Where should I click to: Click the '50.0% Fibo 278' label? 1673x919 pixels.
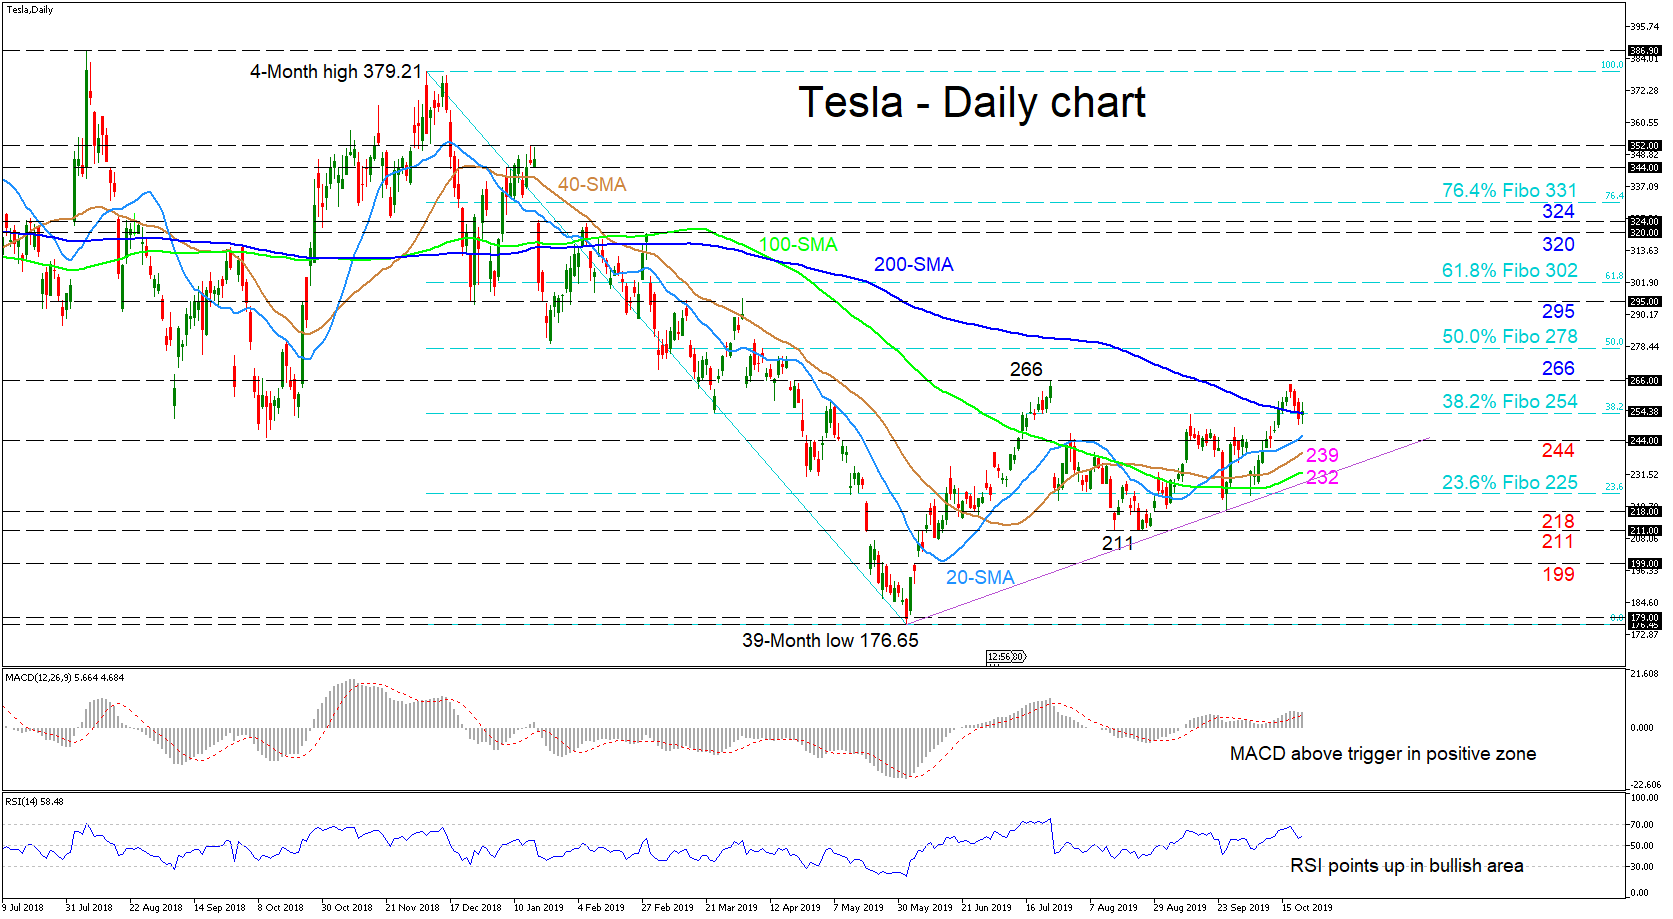point(1509,337)
